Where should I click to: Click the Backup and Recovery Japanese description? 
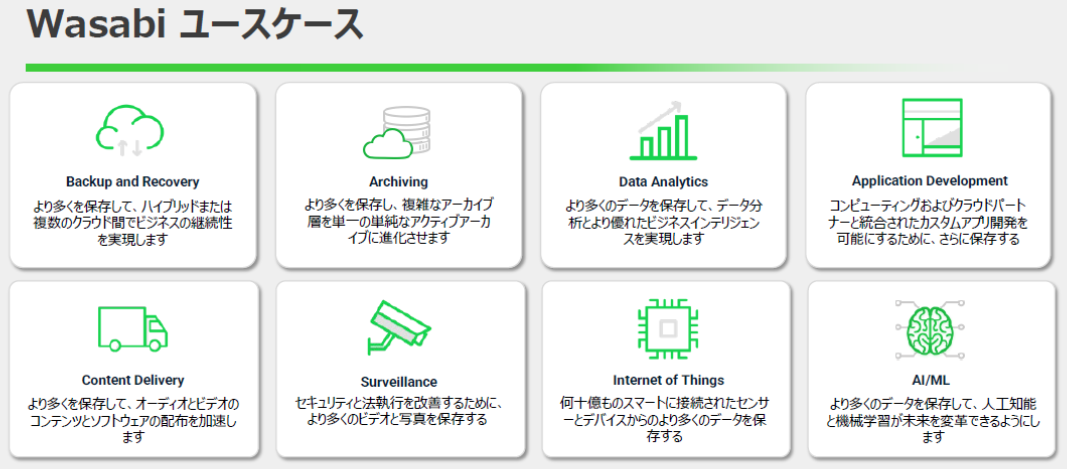tap(133, 223)
